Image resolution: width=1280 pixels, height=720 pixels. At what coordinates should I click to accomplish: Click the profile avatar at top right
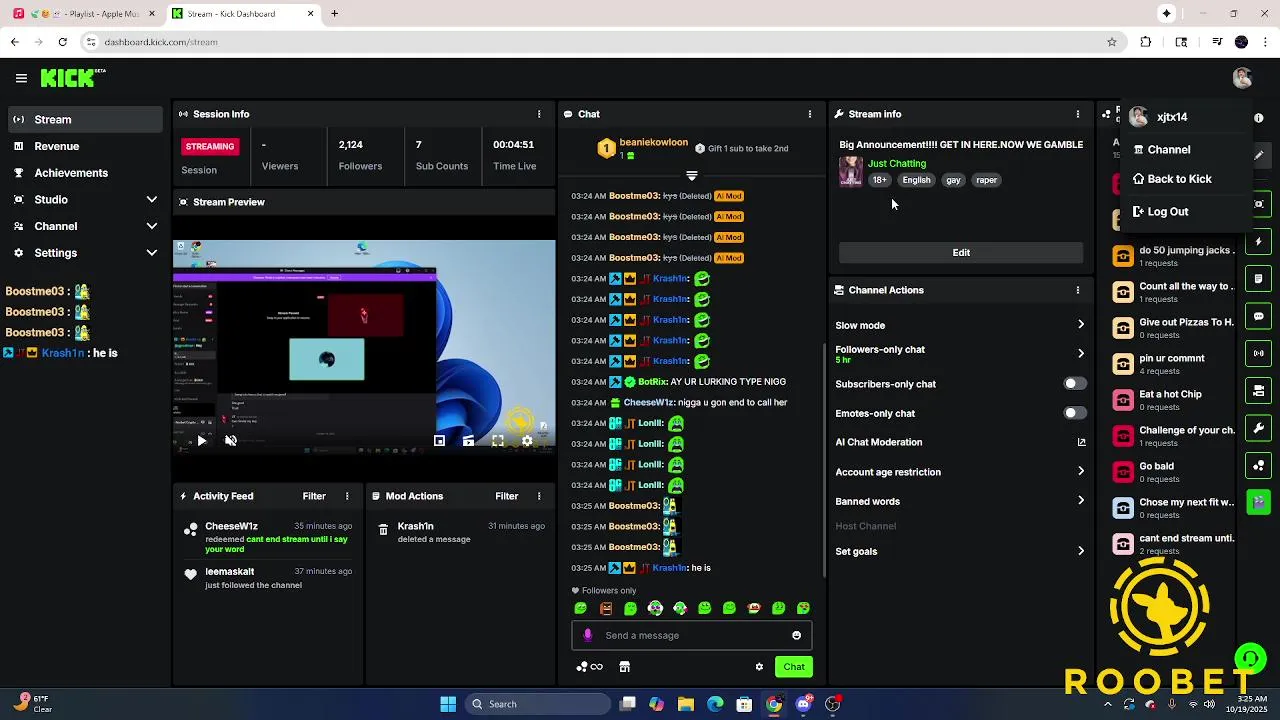tap(1242, 78)
